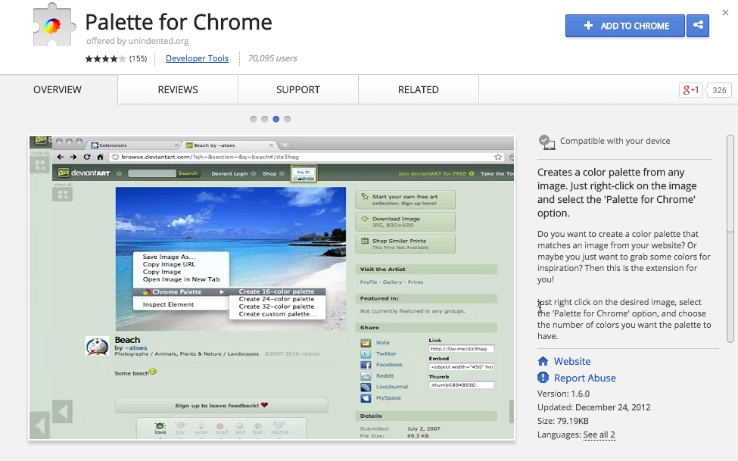Open the extension Website link
738x461 pixels.
[572, 361]
